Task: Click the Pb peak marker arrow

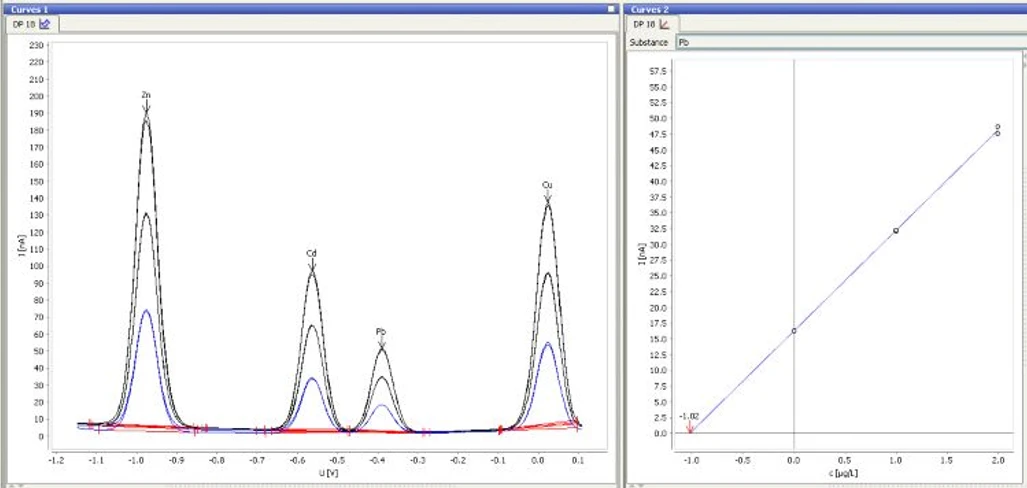Action: [x=381, y=343]
